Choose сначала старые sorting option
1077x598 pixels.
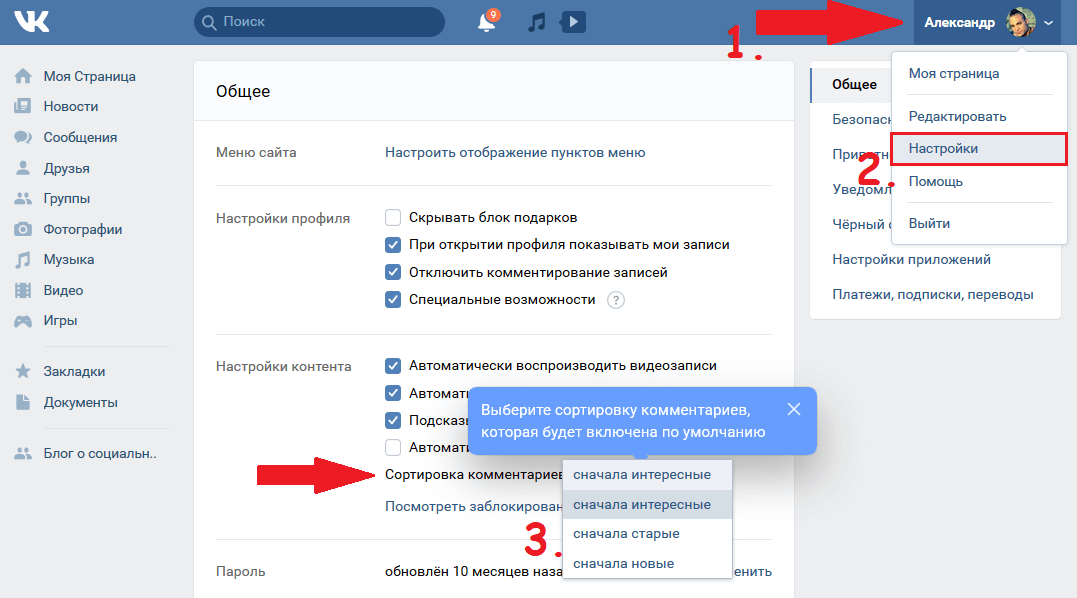click(647, 533)
